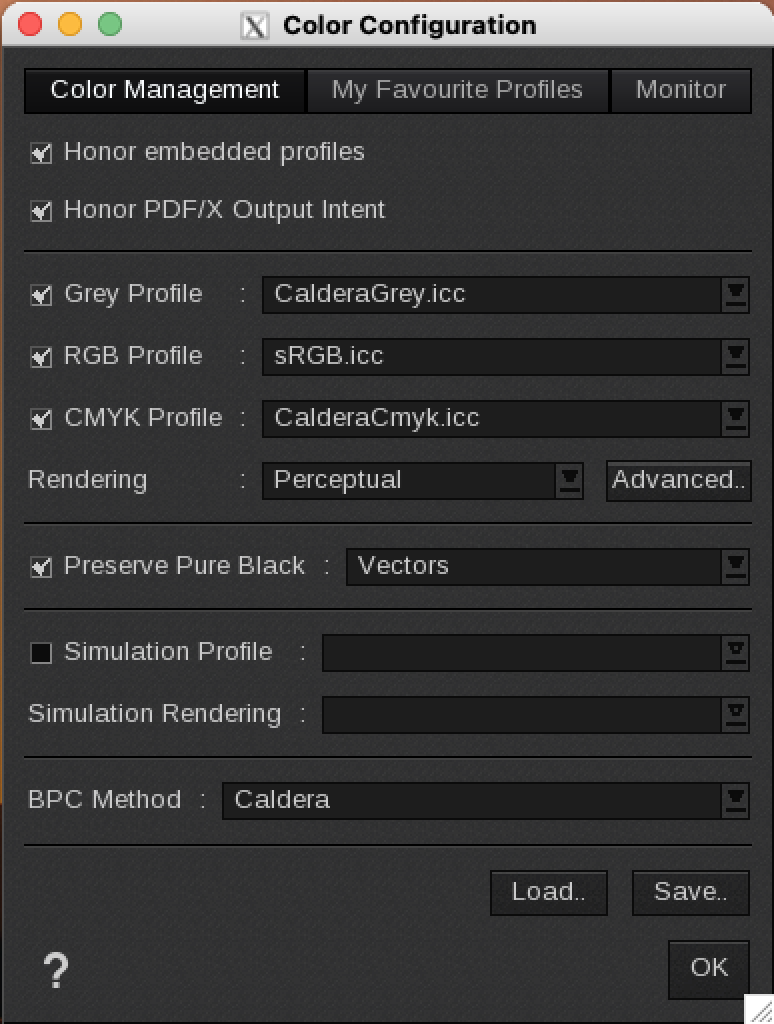This screenshot has width=774, height=1024.
Task: Uncheck the CMYK Profile option
Action: click(x=41, y=419)
